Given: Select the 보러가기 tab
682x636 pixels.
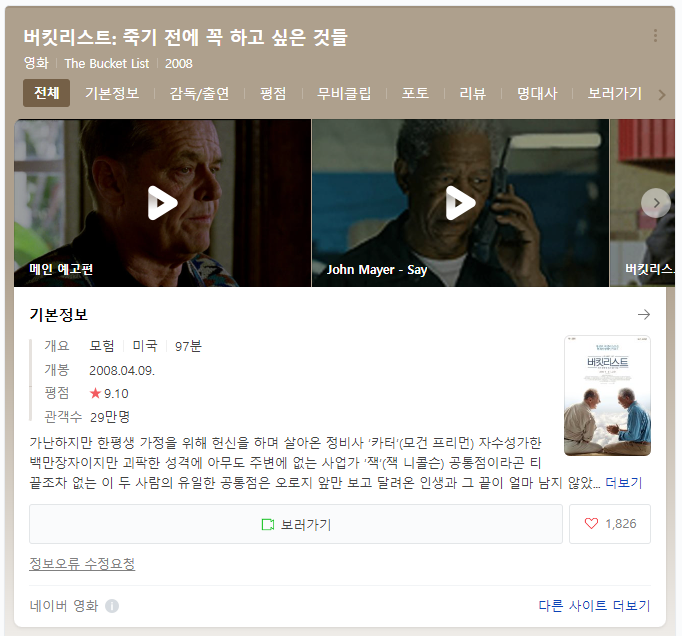Looking at the screenshot, I should 615,93.
